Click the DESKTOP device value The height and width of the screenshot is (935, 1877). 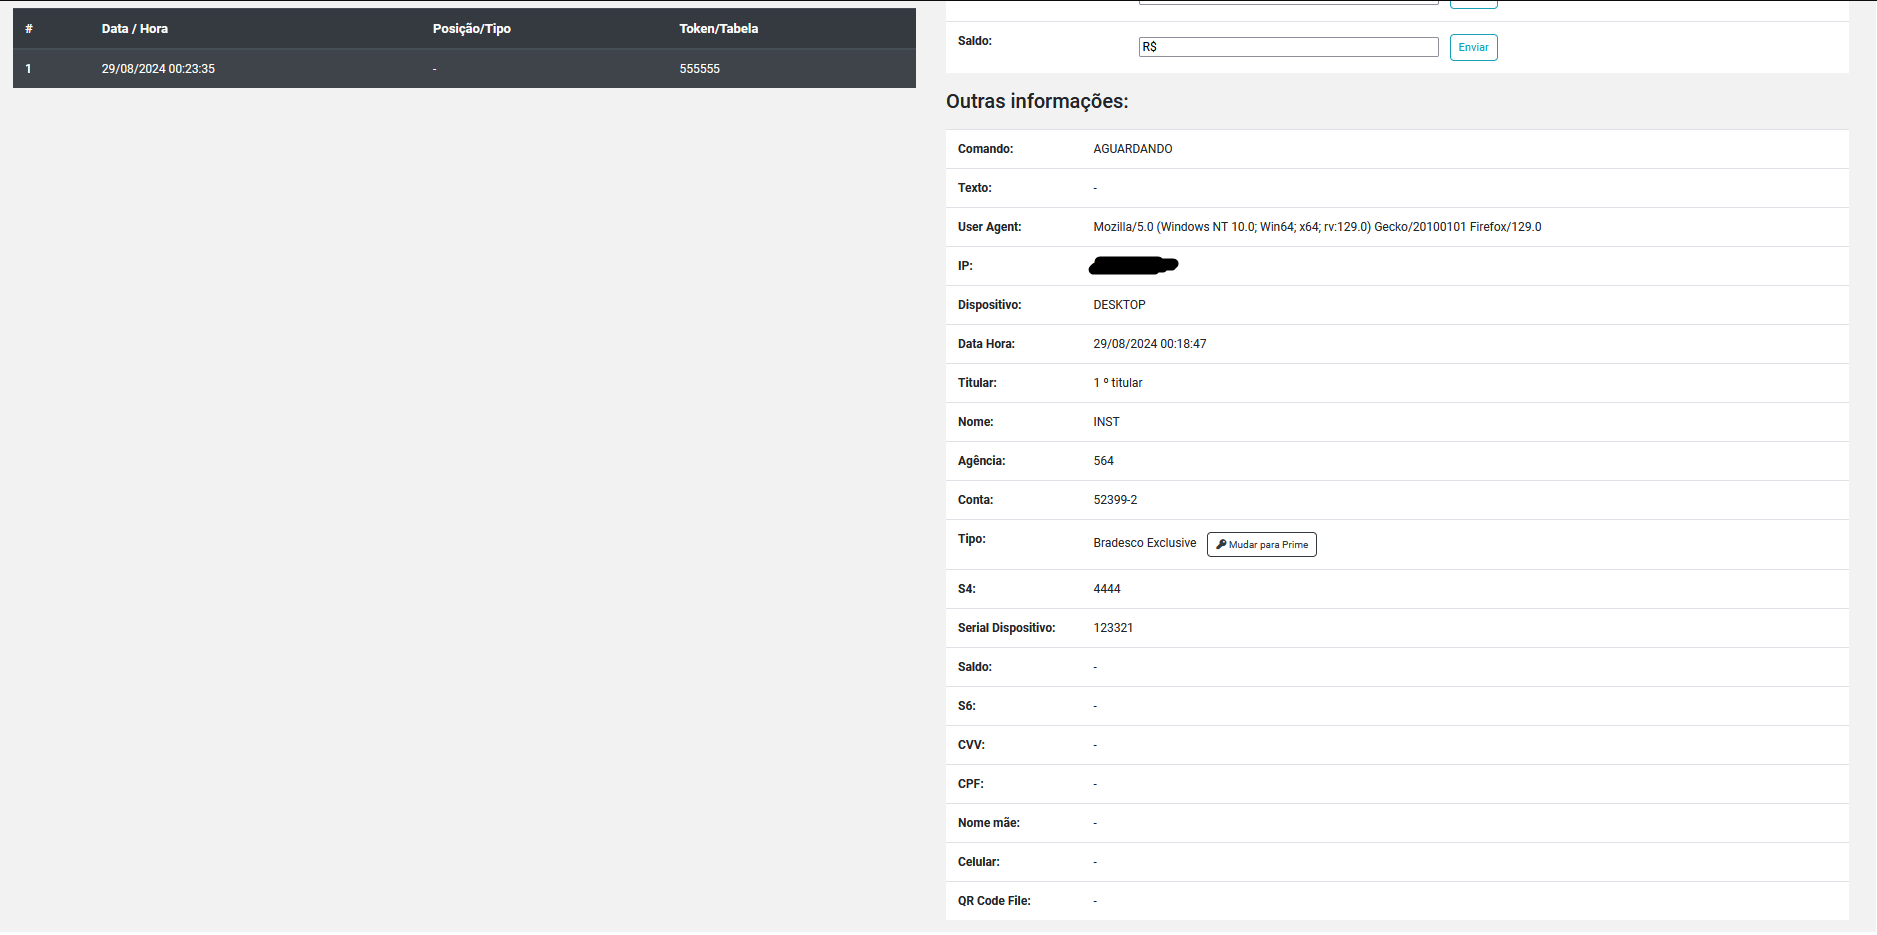click(x=1119, y=305)
